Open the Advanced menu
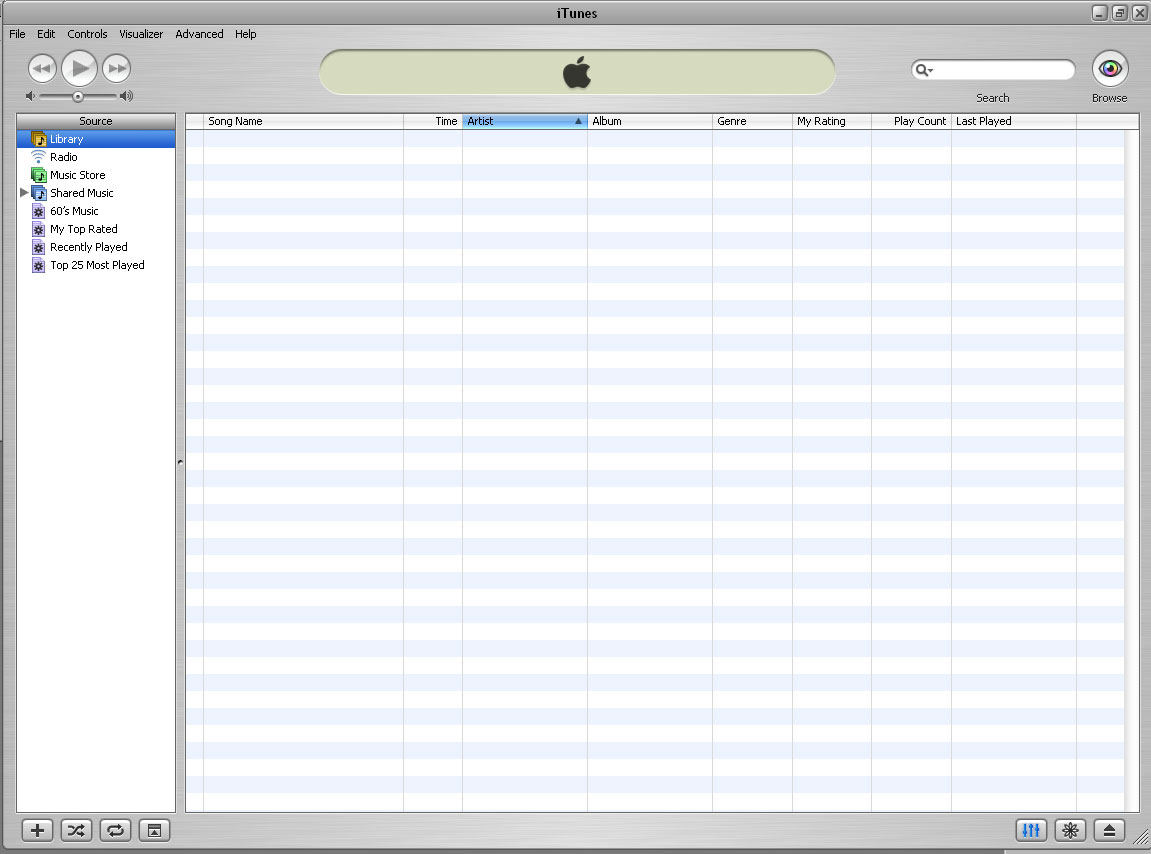The image size is (1151, 854). point(199,34)
